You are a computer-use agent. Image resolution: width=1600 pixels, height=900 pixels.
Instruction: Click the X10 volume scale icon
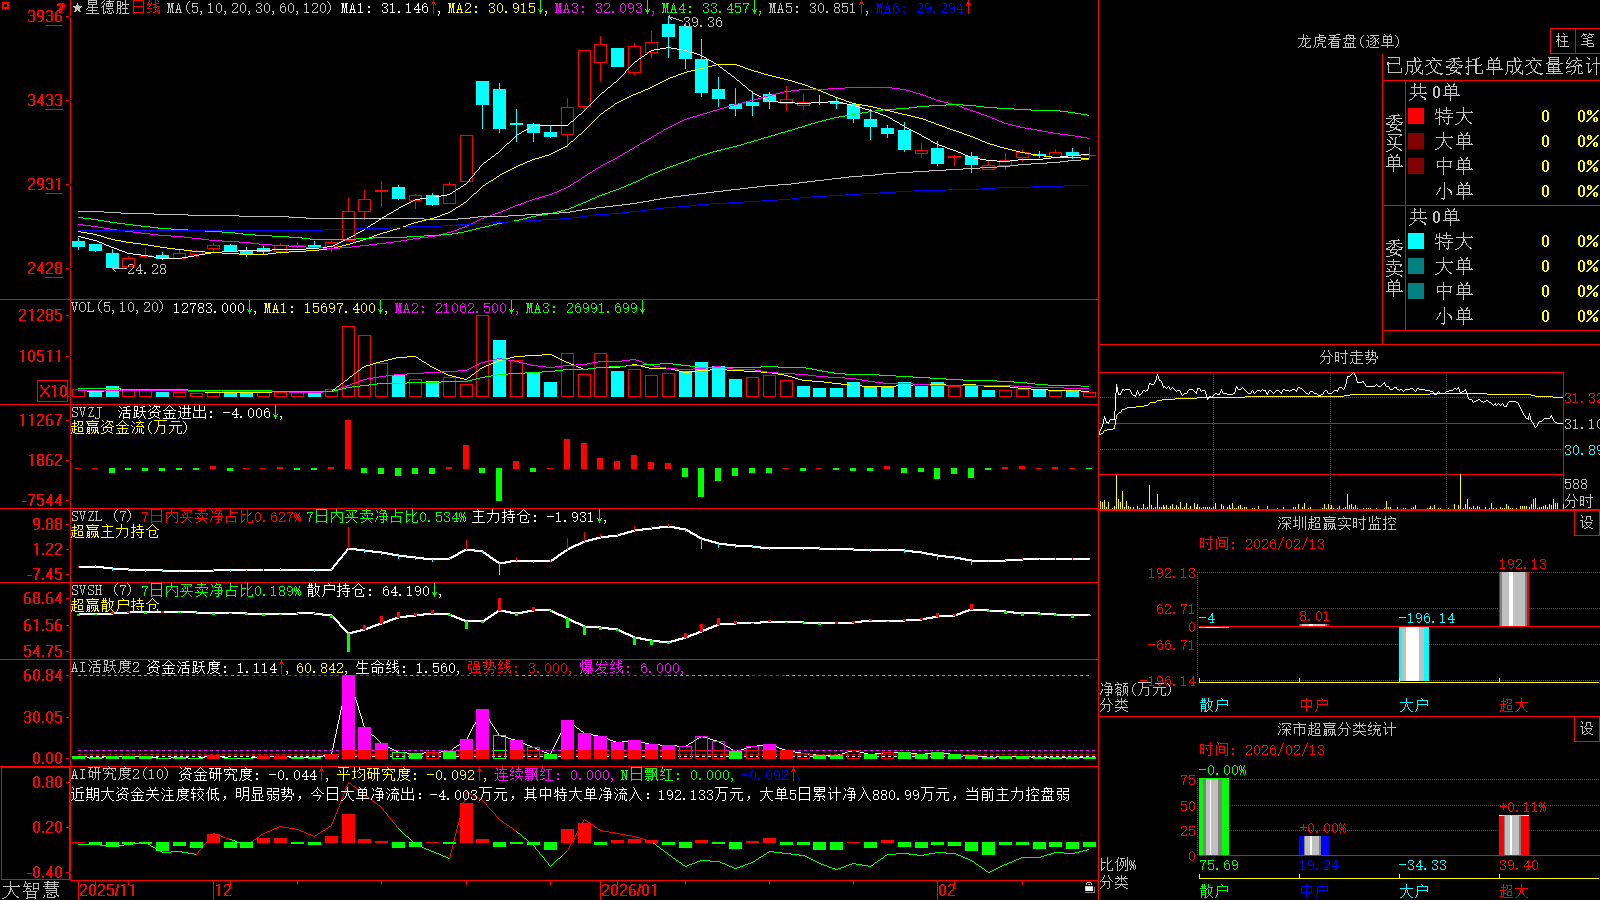point(53,391)
